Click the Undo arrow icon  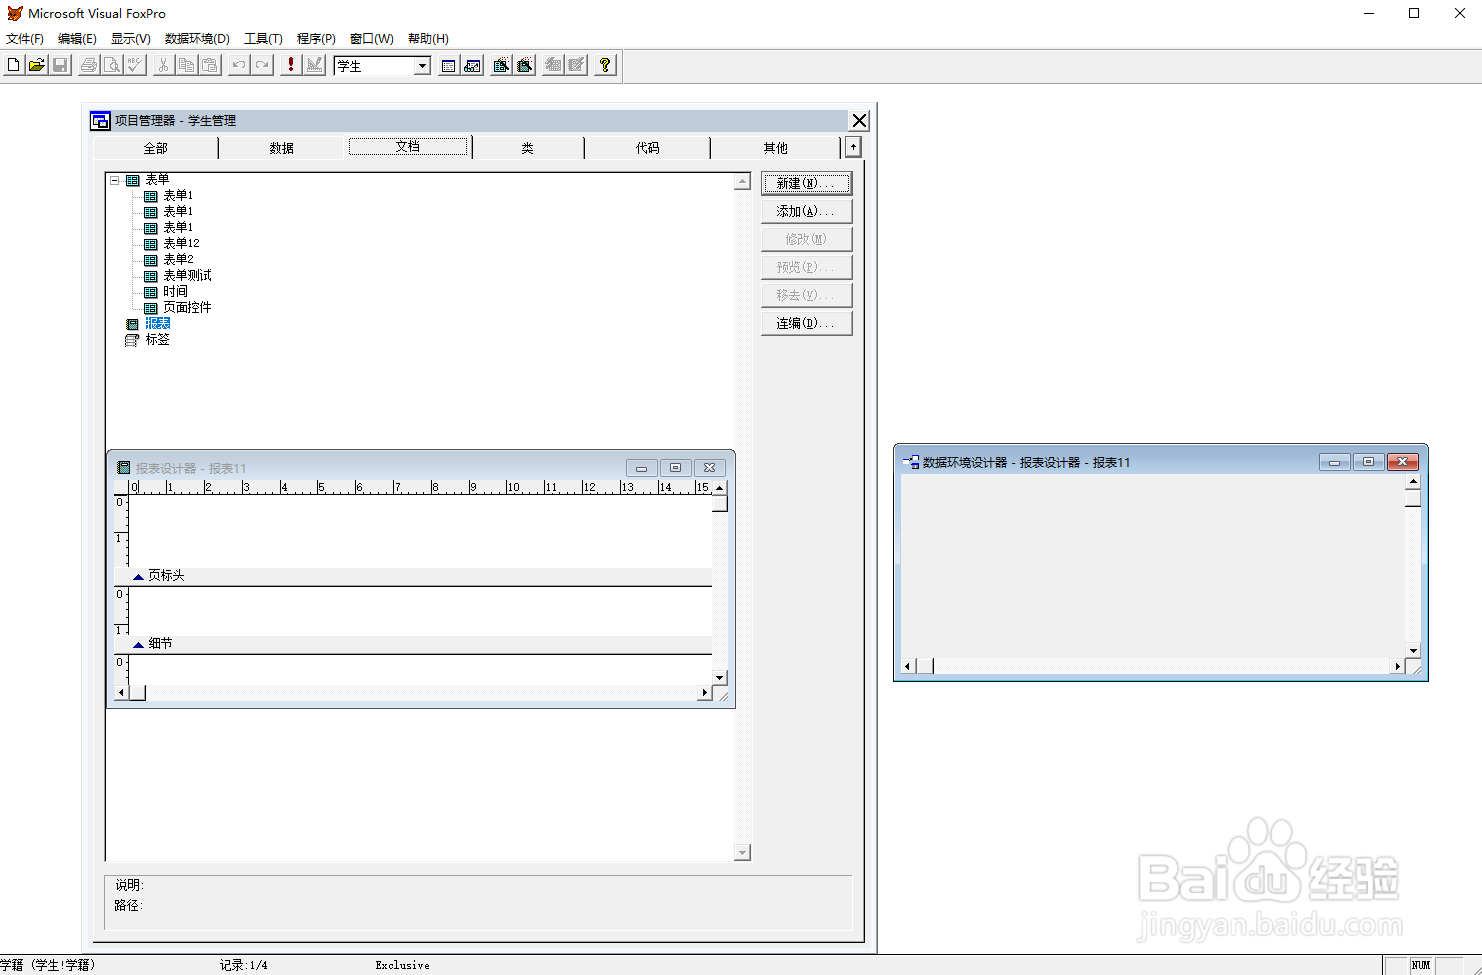[x=239, y=65]
